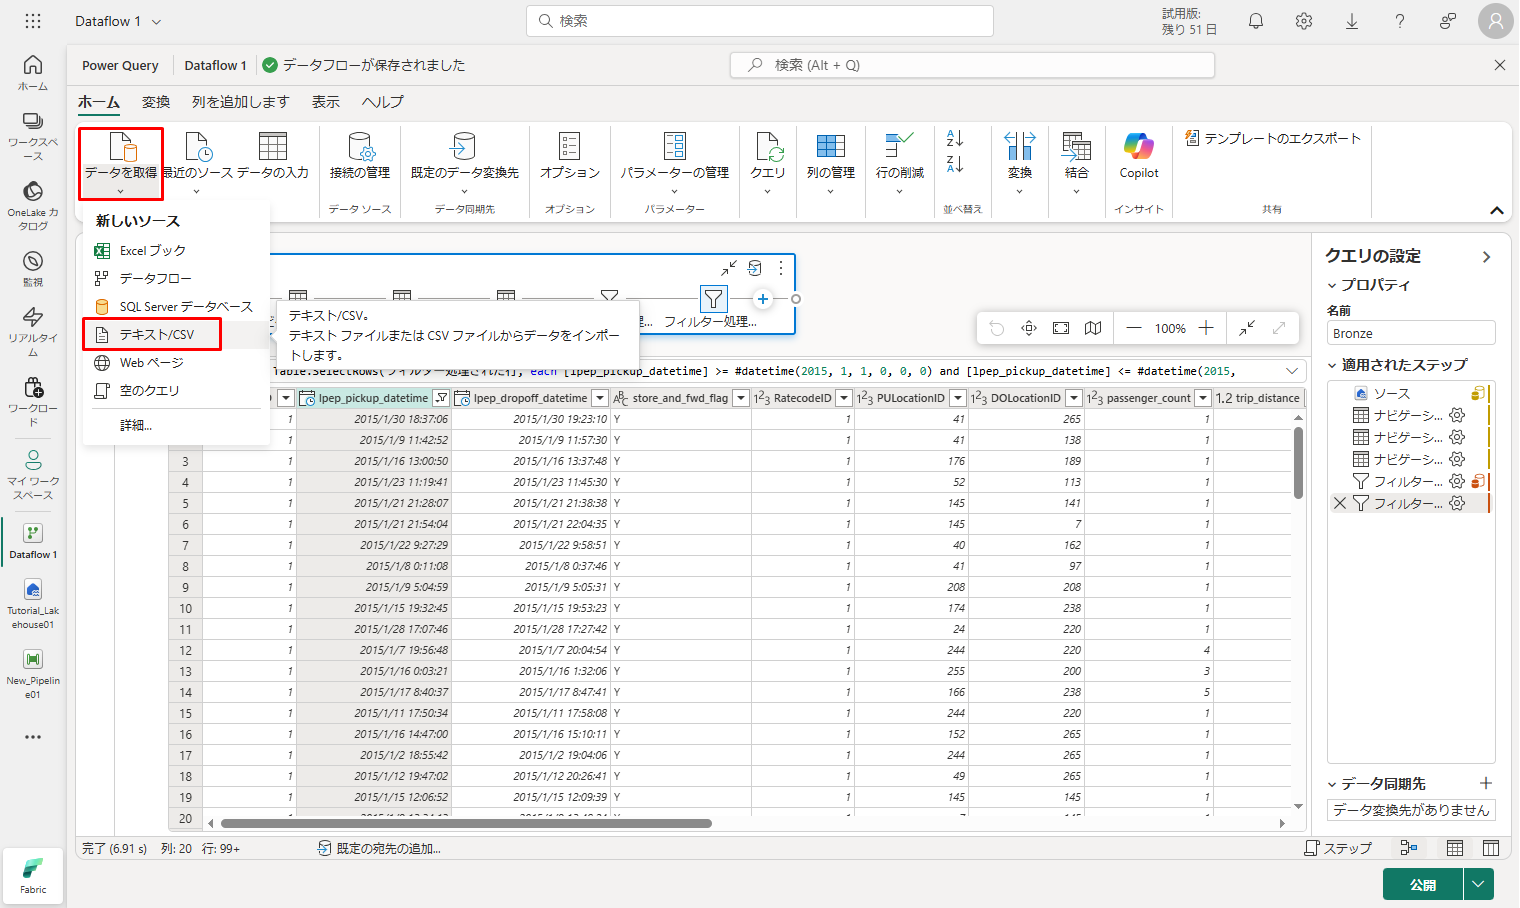Open the passenger_count column filter dropdown

1203,398
